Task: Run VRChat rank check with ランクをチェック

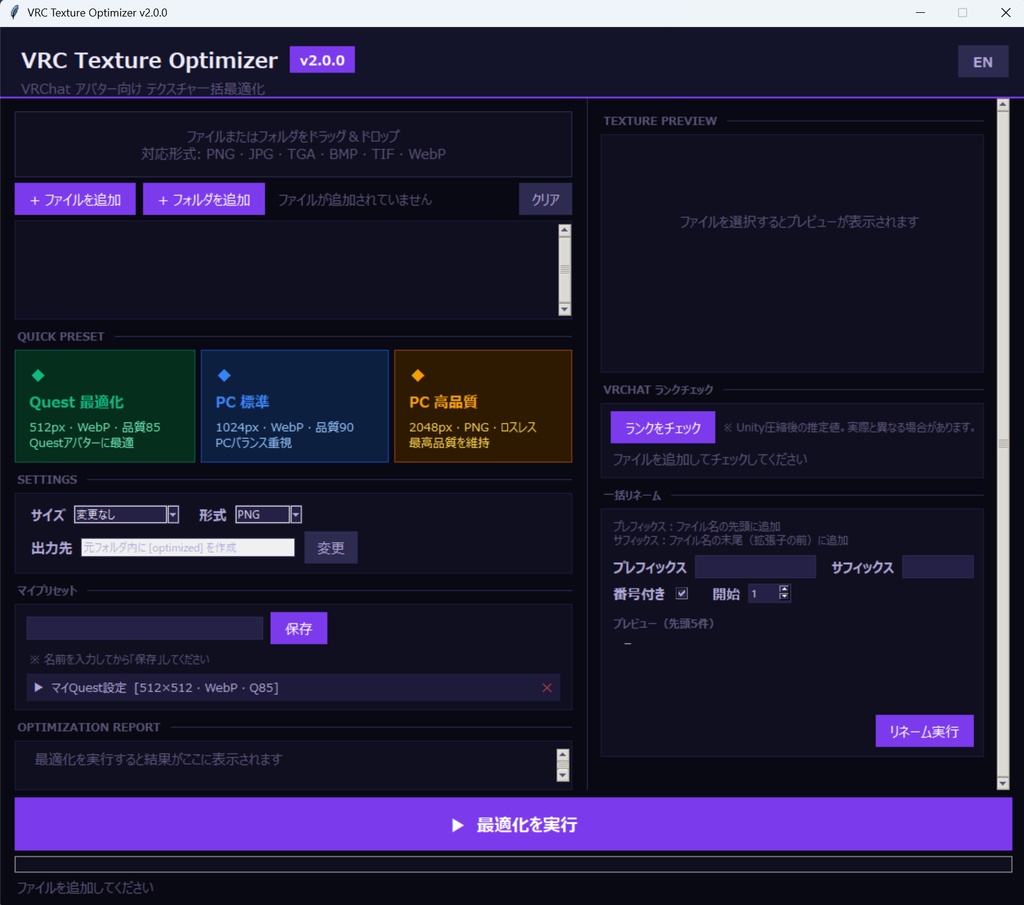Action: [x=662, y=427]
